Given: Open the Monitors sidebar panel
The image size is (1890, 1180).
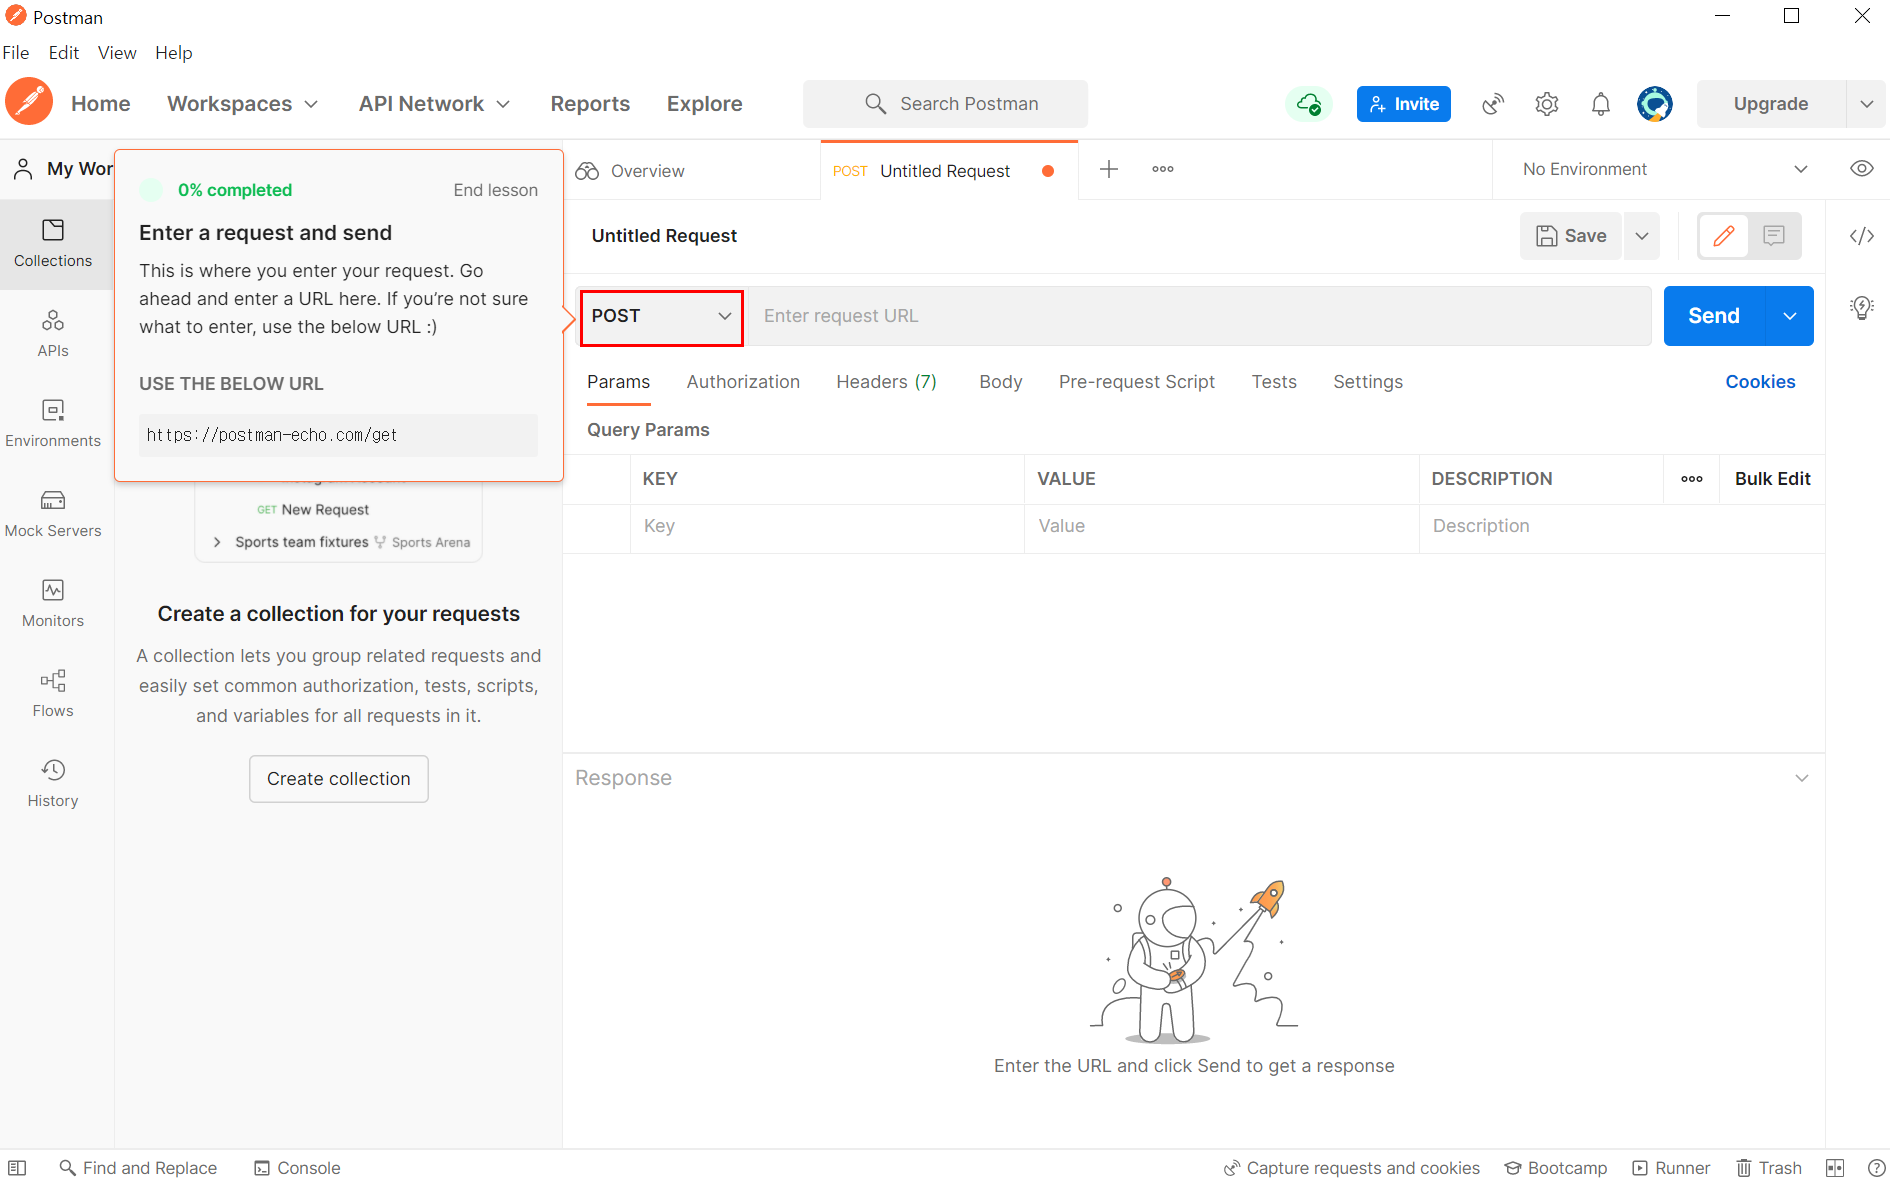Looking at the screenshot, I should pyautogui.click(x=53, y=604).
